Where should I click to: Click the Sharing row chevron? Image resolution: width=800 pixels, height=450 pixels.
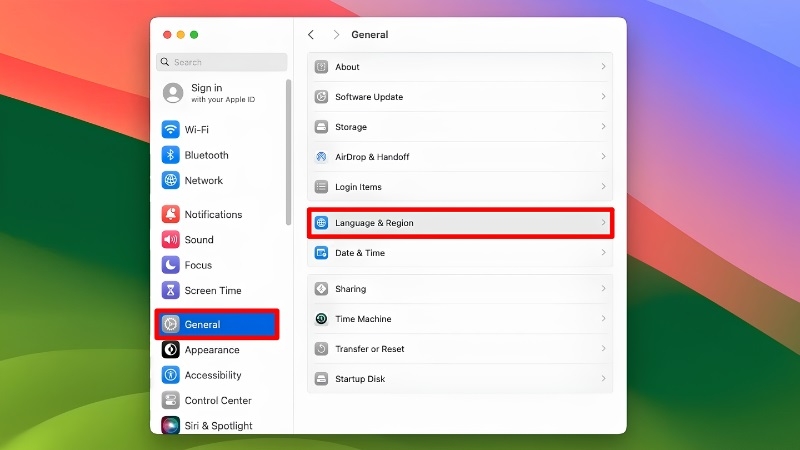pyautogui.click(x=603, y=289)
